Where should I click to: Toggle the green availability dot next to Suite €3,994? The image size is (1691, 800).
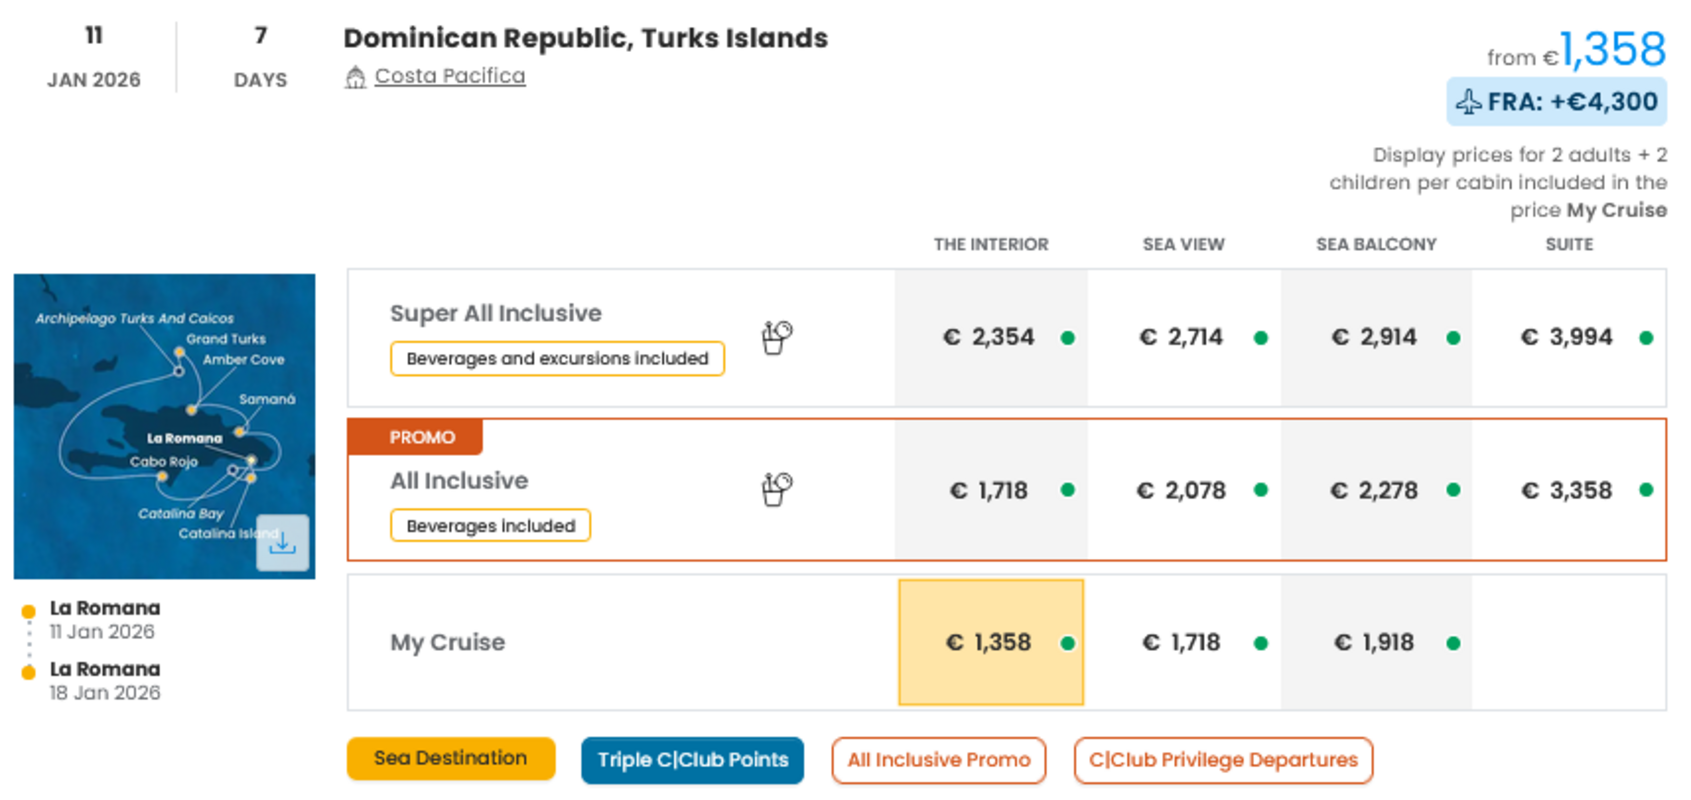[x=1648, y=337]
